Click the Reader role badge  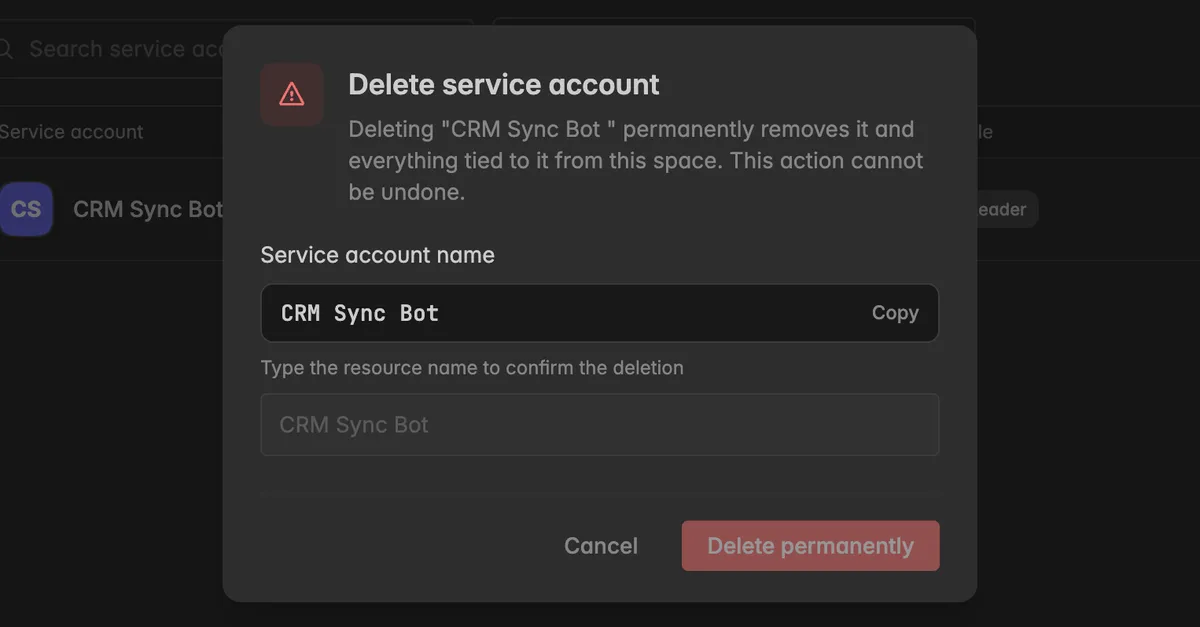[x=1007, y=210]
